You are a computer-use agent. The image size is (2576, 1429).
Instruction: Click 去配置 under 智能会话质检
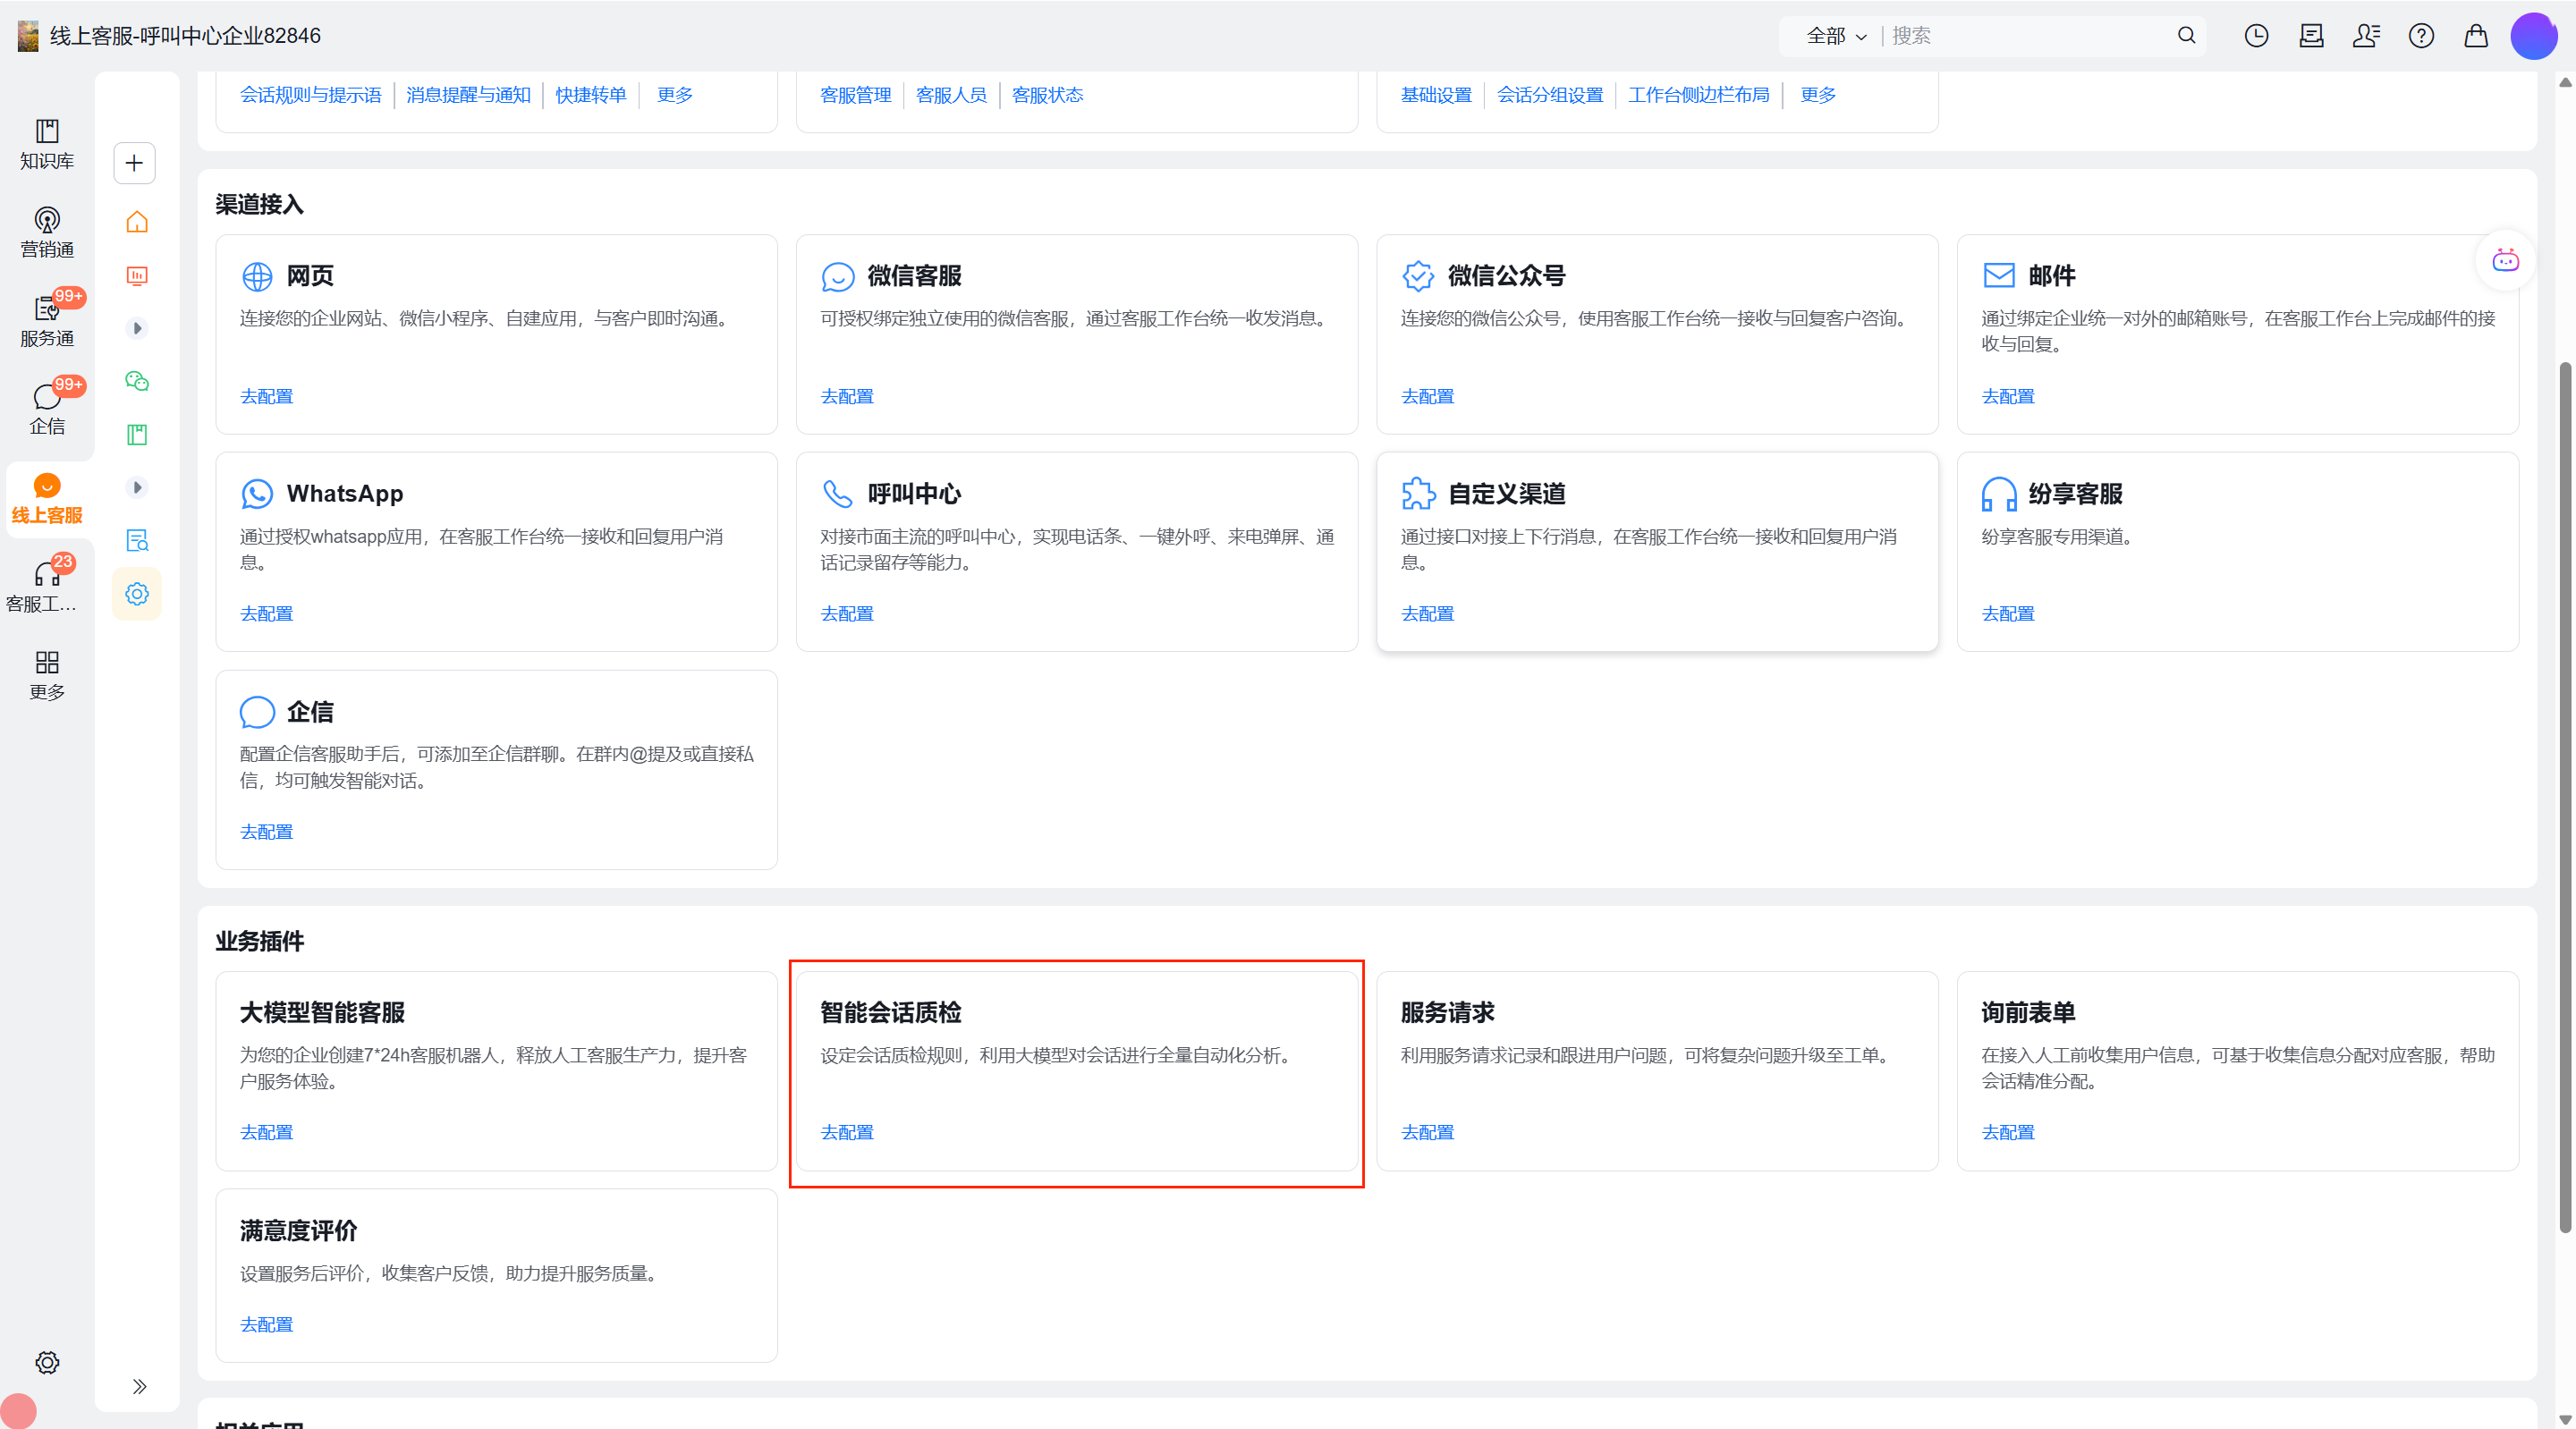point(846,1132)
